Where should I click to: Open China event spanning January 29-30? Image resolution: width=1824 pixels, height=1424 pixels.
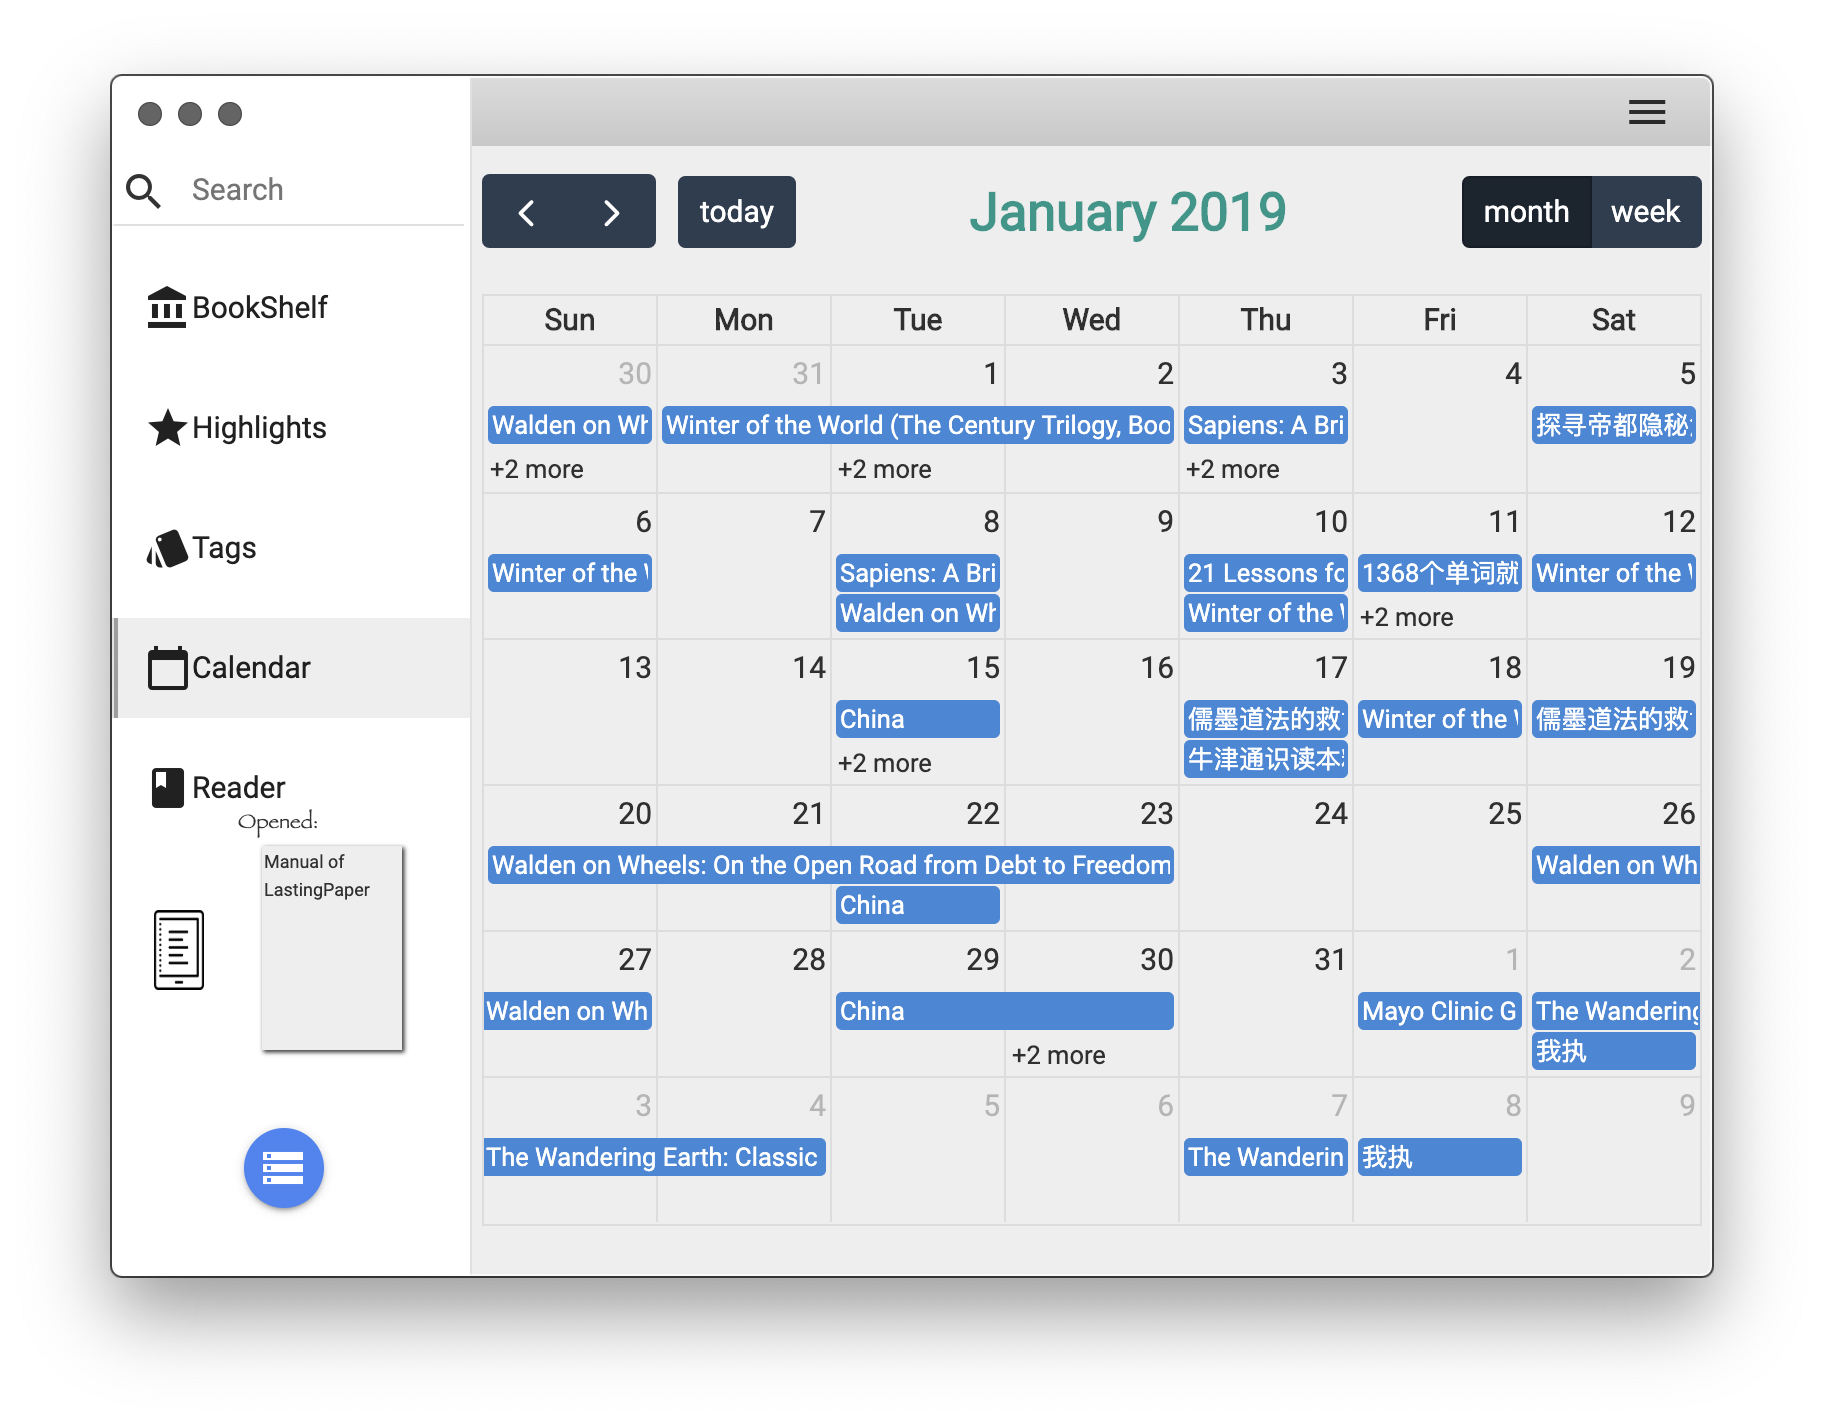pyautogui.click(x=1005, y=1011)
